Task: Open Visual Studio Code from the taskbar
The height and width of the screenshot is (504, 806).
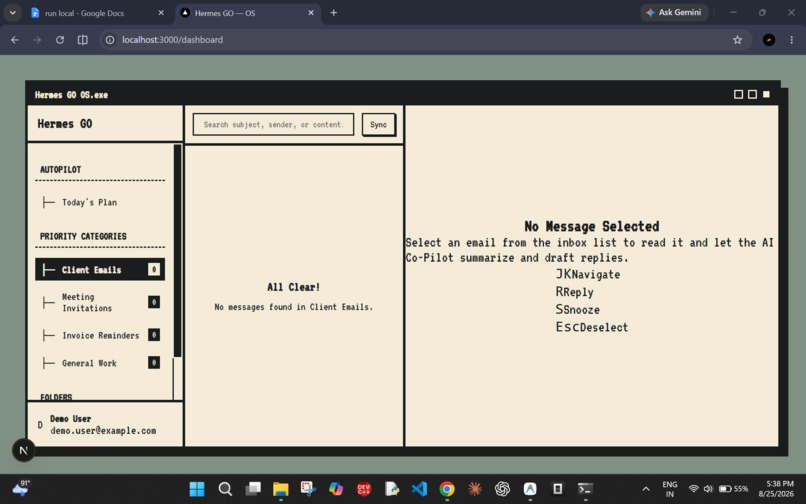Action: click(419, 489)
